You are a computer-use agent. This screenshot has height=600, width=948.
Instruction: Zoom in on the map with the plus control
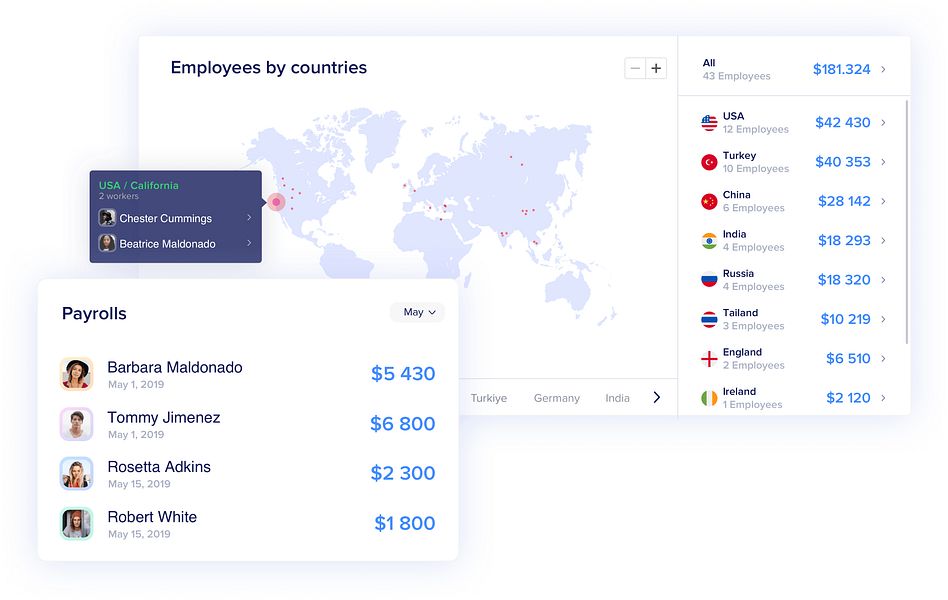tap(656, 67)
